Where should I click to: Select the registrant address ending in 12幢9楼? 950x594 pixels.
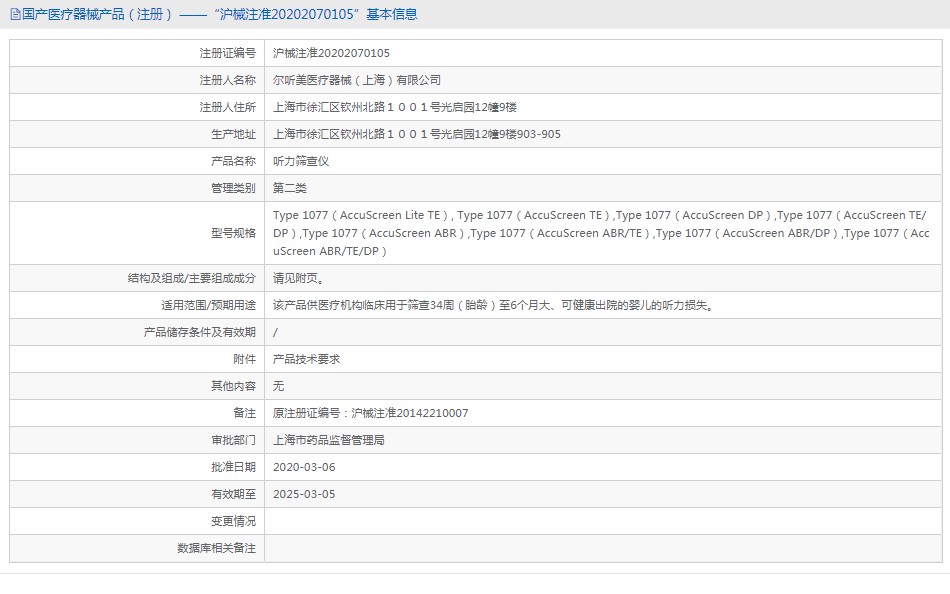click(x=394, y=107)
